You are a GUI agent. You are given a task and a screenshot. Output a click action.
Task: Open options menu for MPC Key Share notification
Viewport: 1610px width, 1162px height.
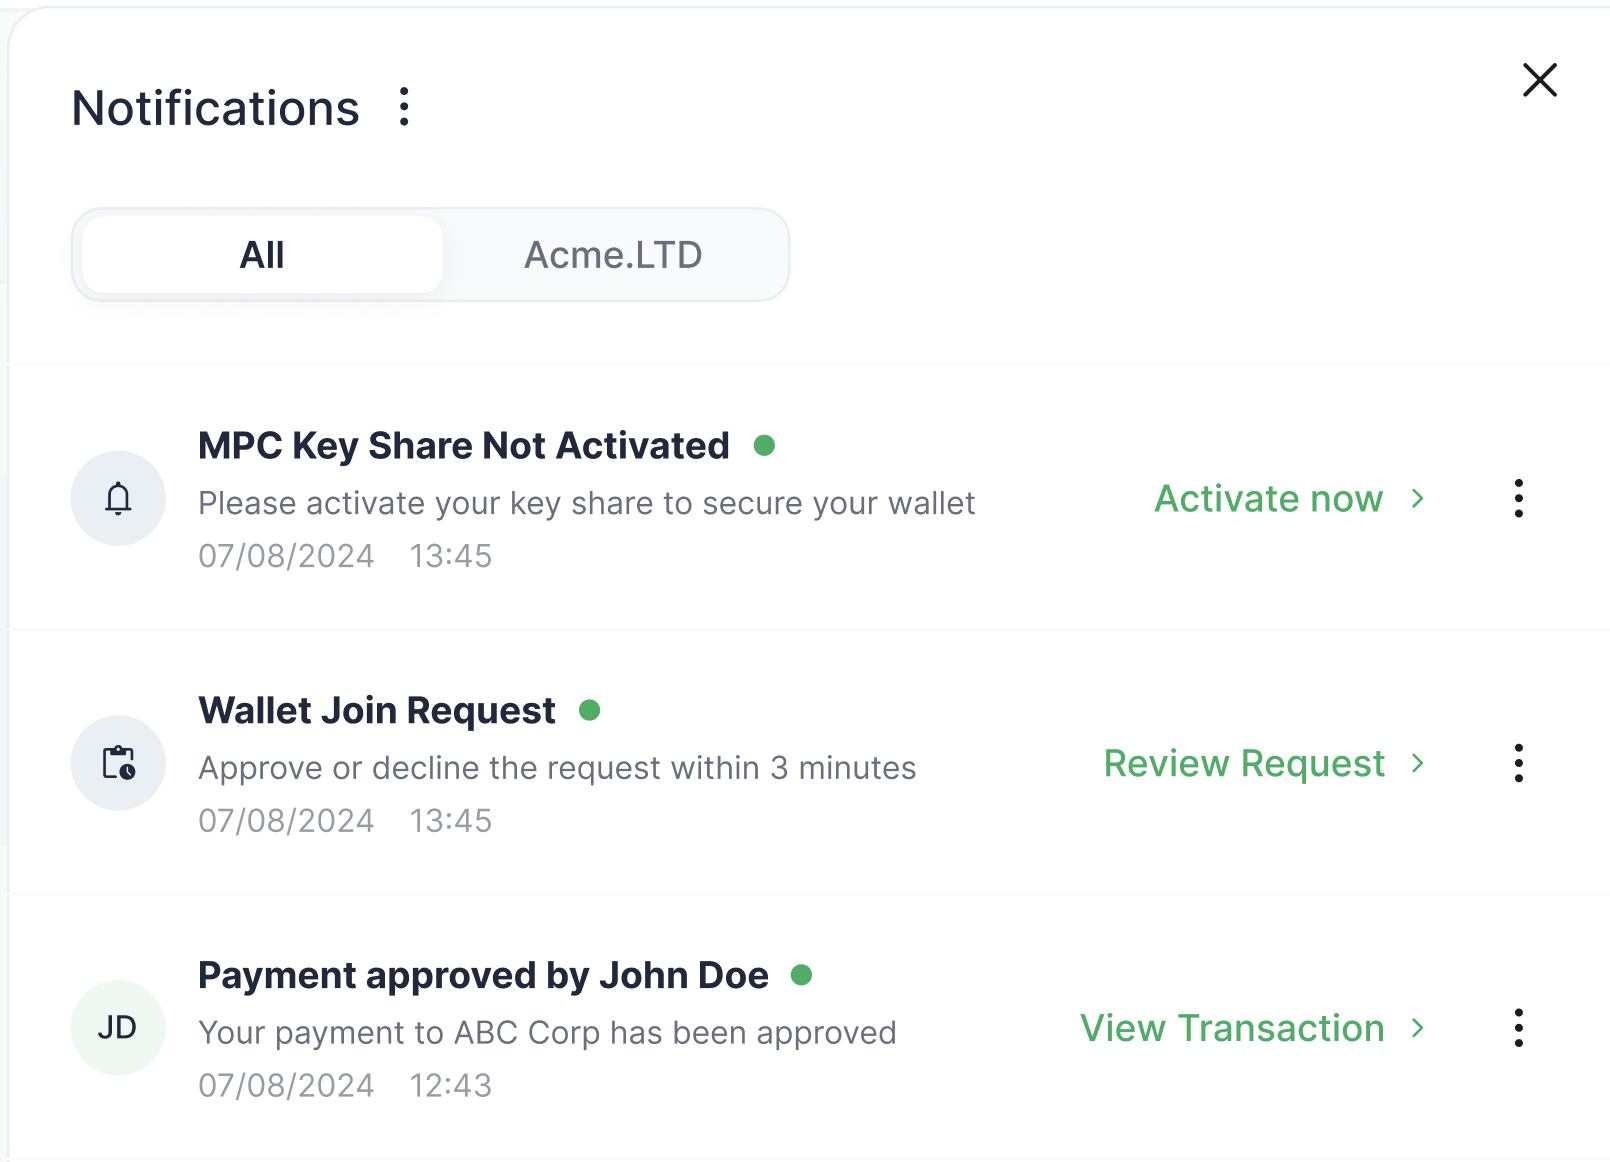(1518, 498)
